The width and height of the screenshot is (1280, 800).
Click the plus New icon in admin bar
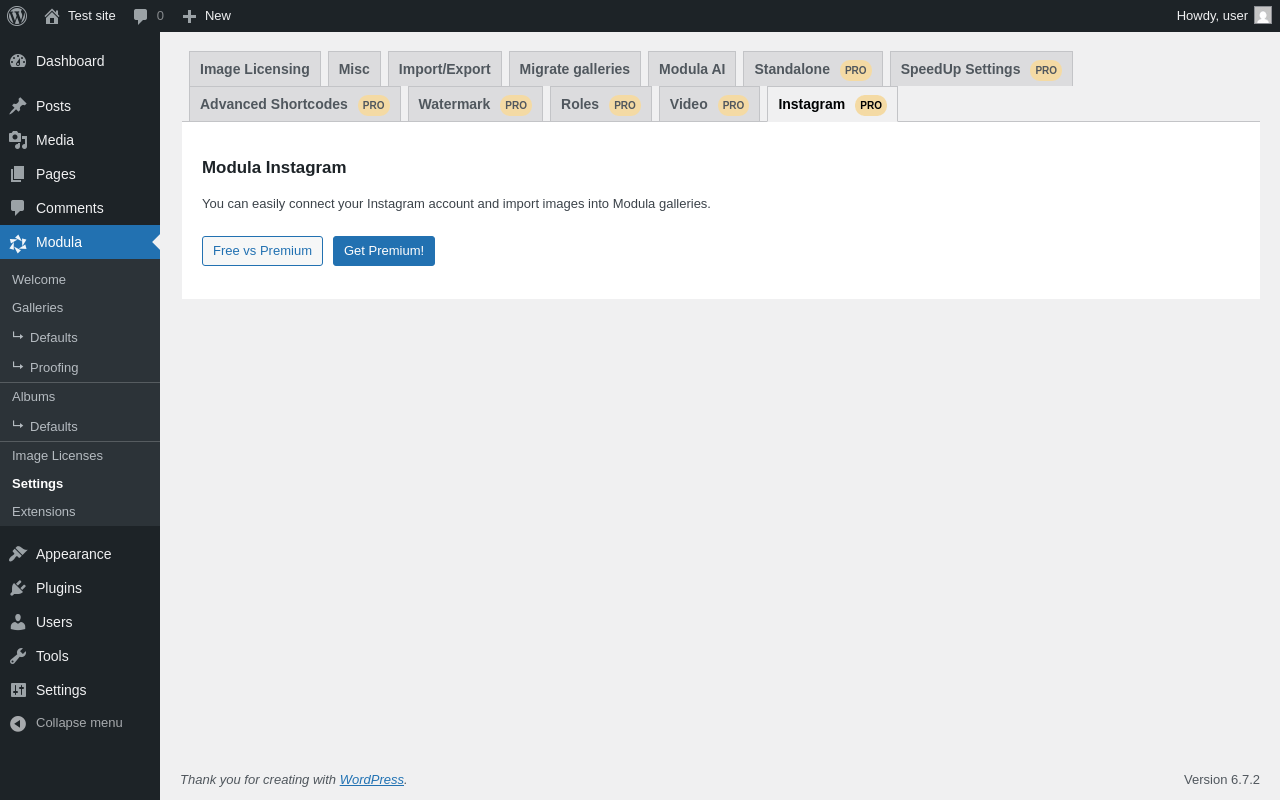tap(189, 16)
